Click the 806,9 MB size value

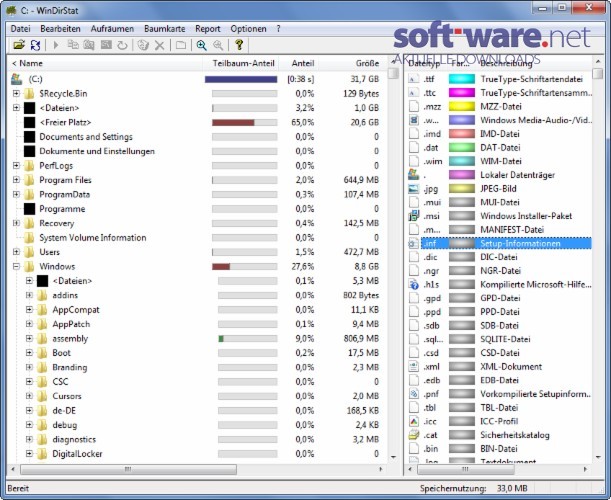pos(361,338)
